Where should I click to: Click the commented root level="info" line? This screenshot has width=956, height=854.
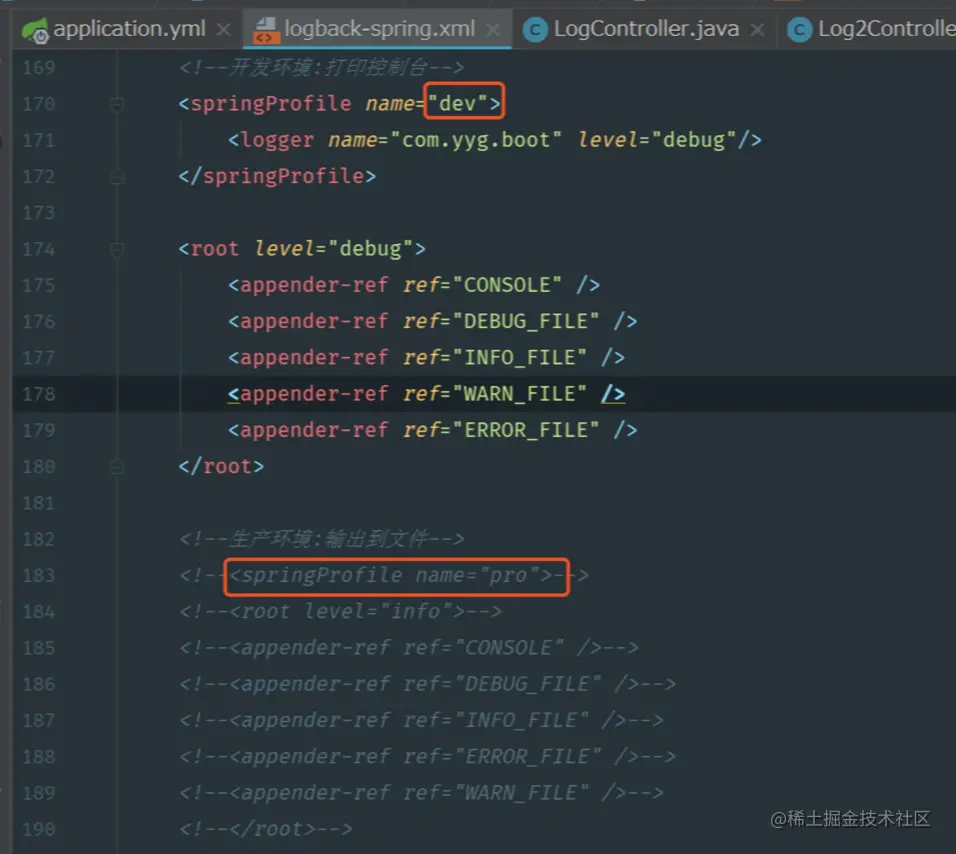340,611
